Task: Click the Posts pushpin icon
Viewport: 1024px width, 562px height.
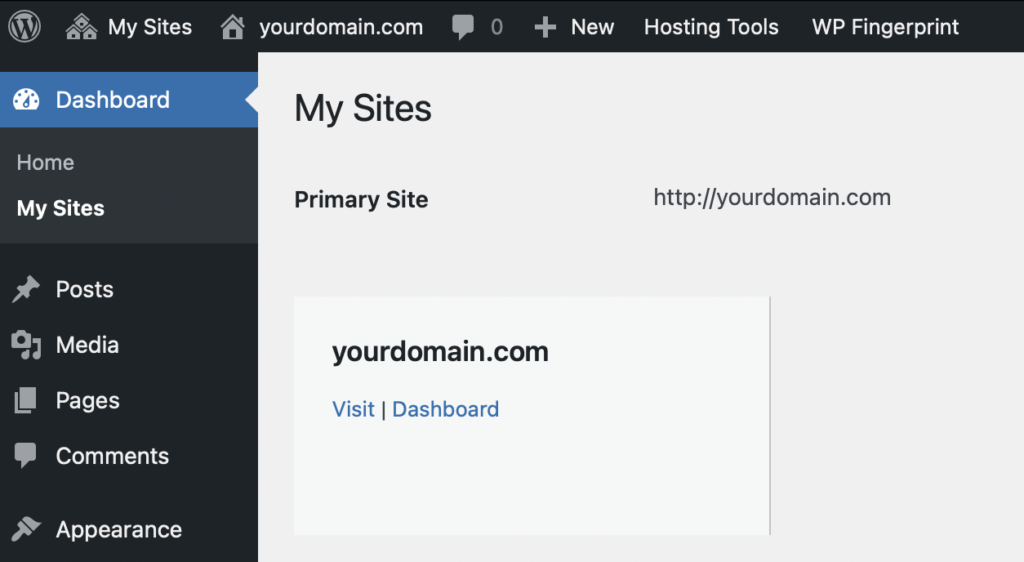Action: 26,289
